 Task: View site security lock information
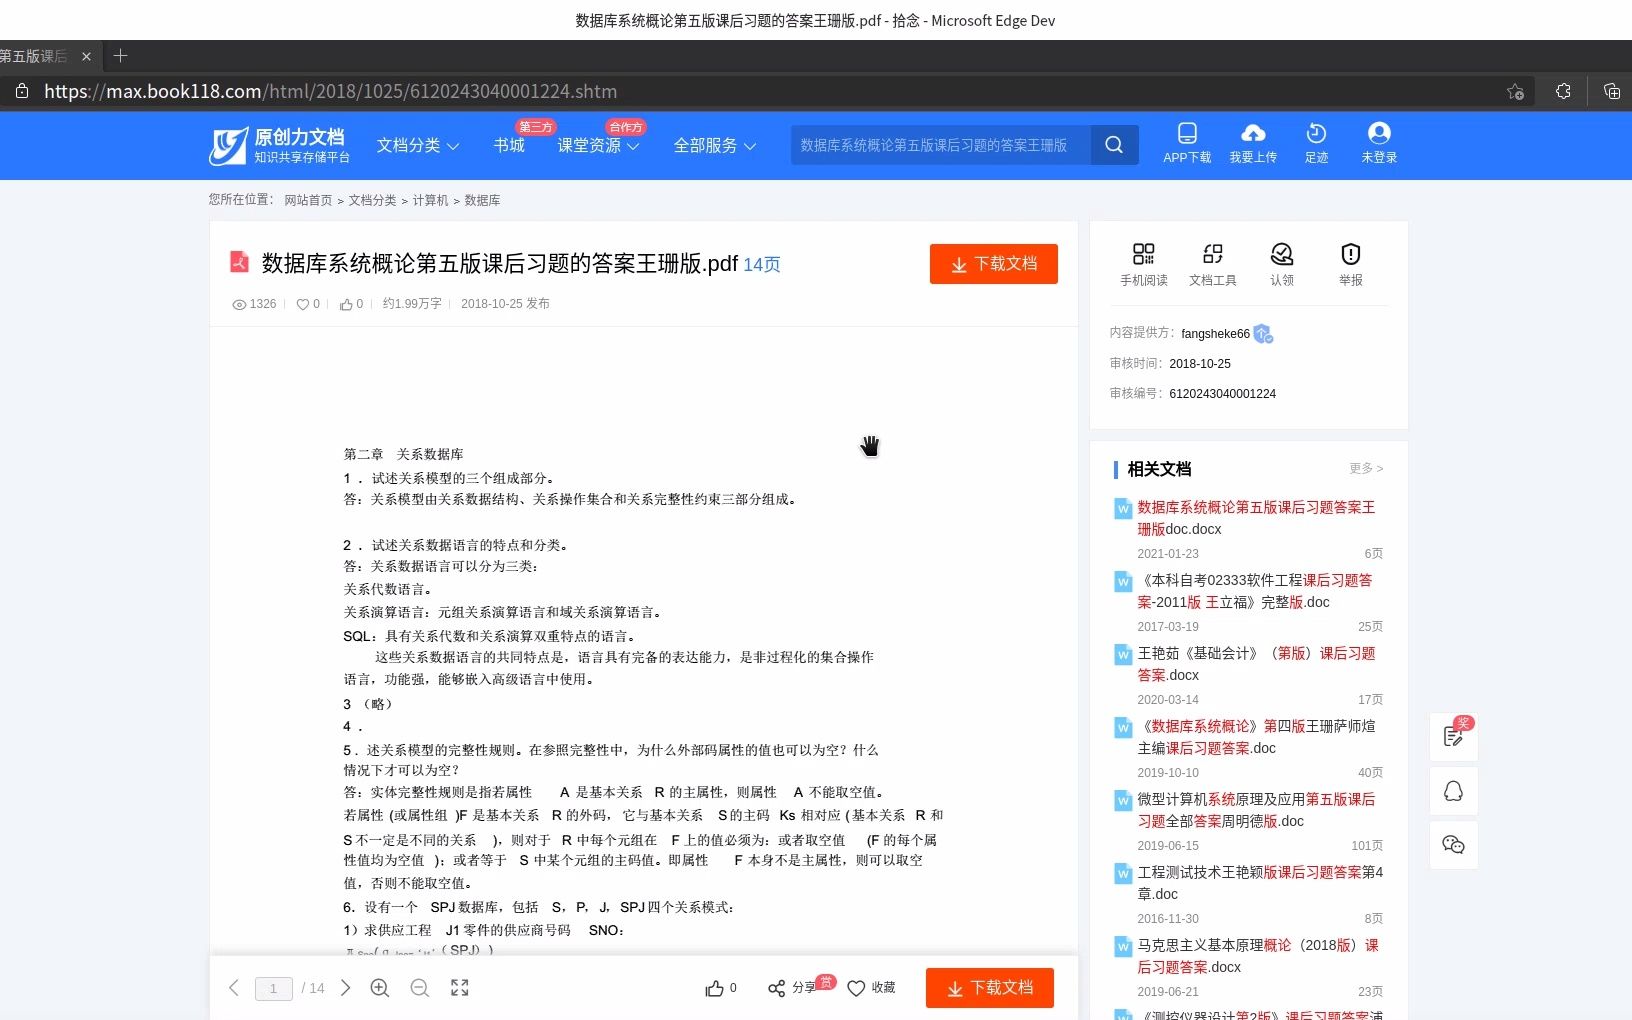pos(22,91)
